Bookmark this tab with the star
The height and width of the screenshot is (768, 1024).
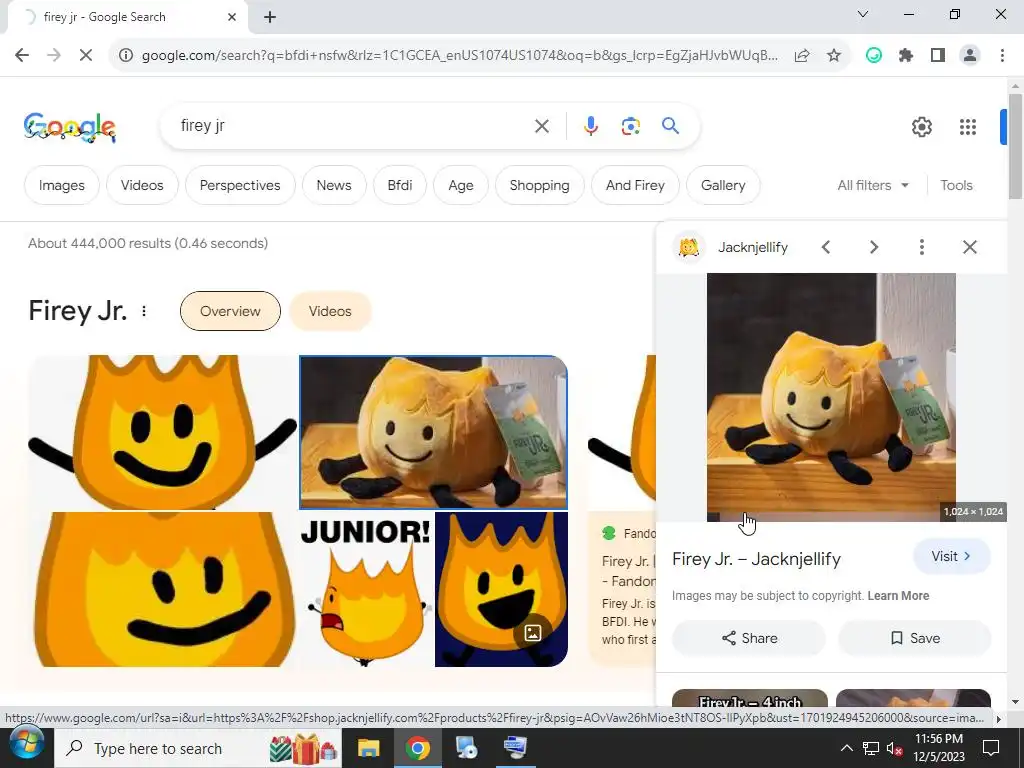point(834,56)
